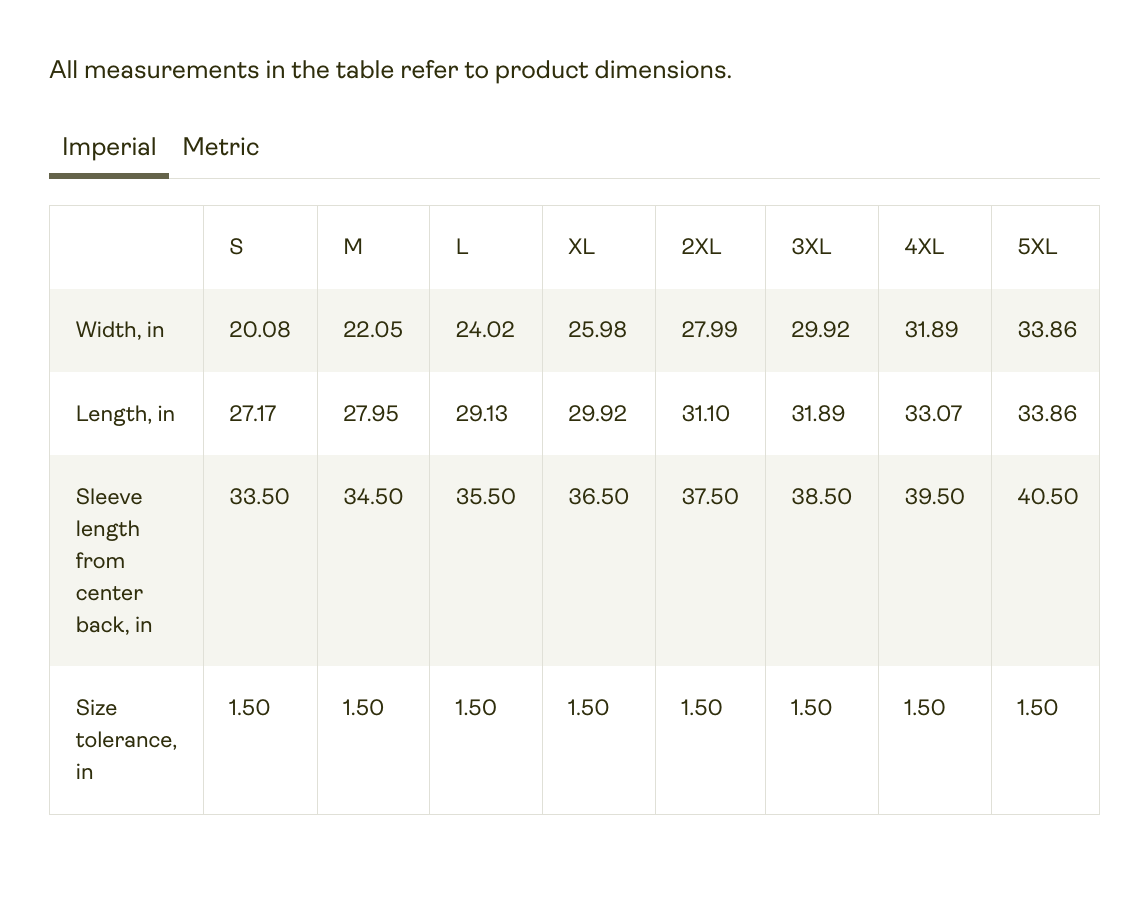Select the 2XL column header
The height and width of the screenshot is (924, 1134).
click(701, 247)
